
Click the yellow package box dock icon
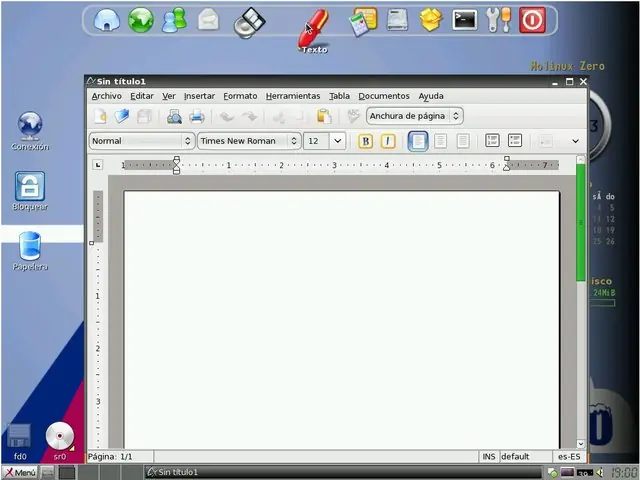(x=431, y=20)
